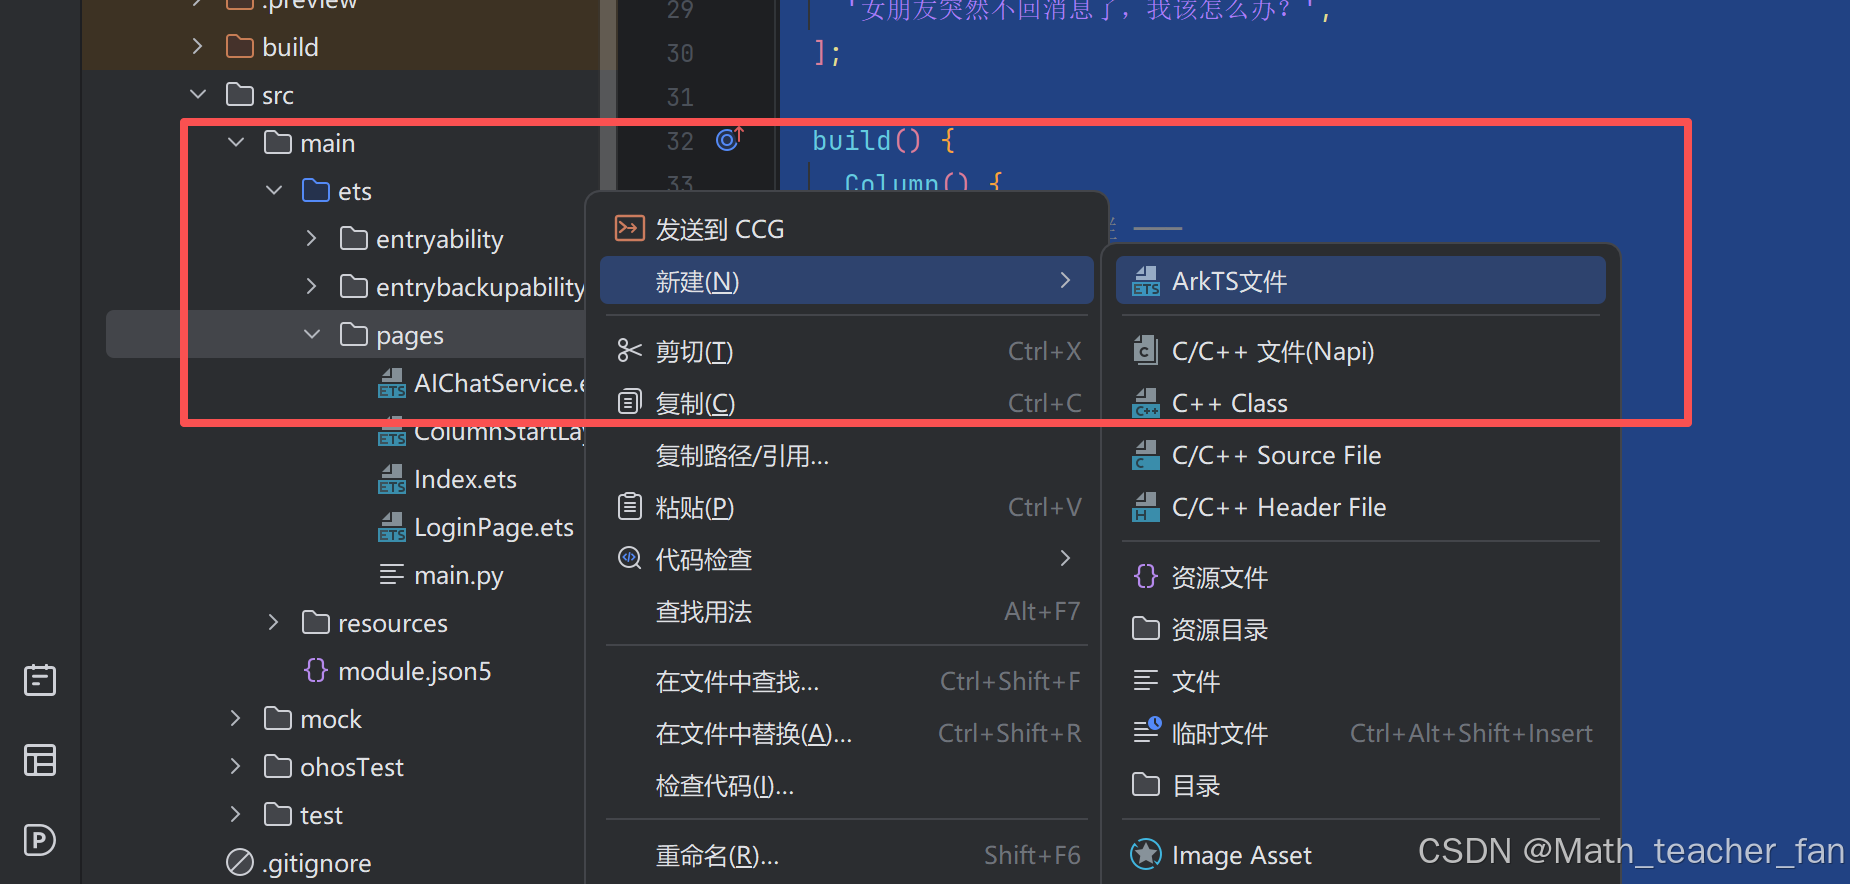Click the note-shaped icon in the left tool strip
Screen dimensions: 1850x884
click(40, 680)
